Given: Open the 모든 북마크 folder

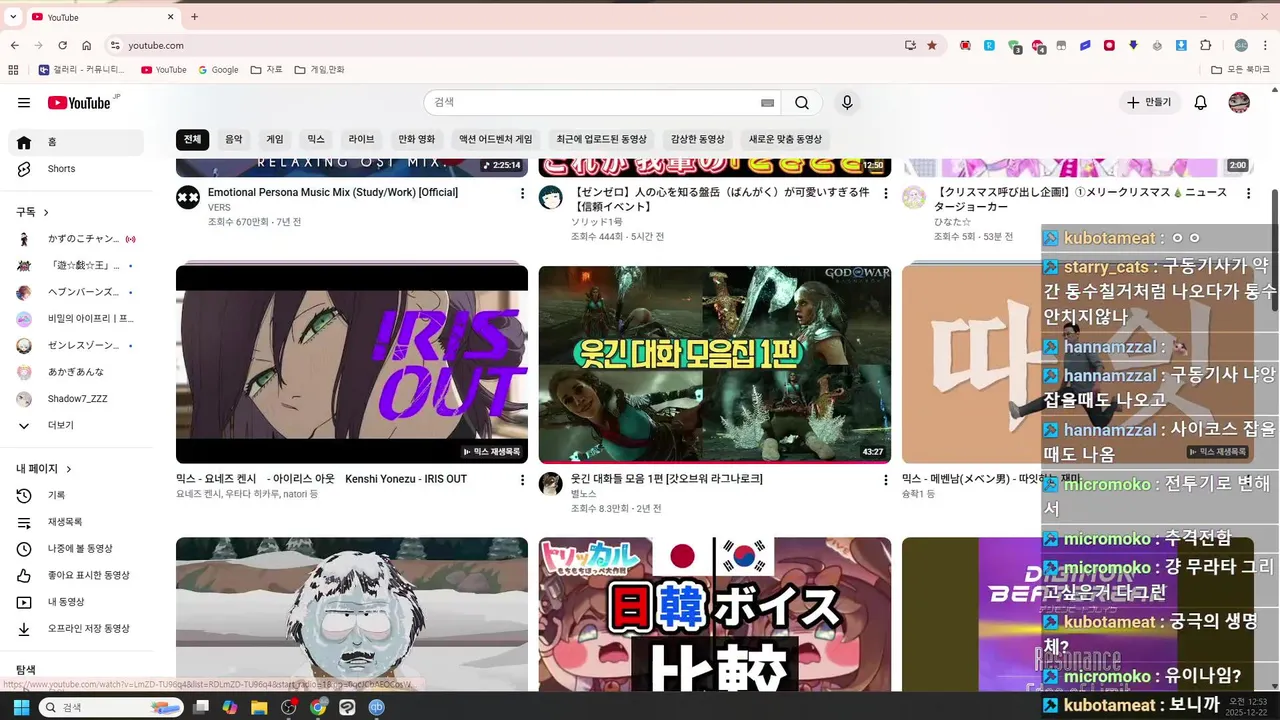Looking at the screenshot, I should pyautogui.click(x=1240, y=70).
